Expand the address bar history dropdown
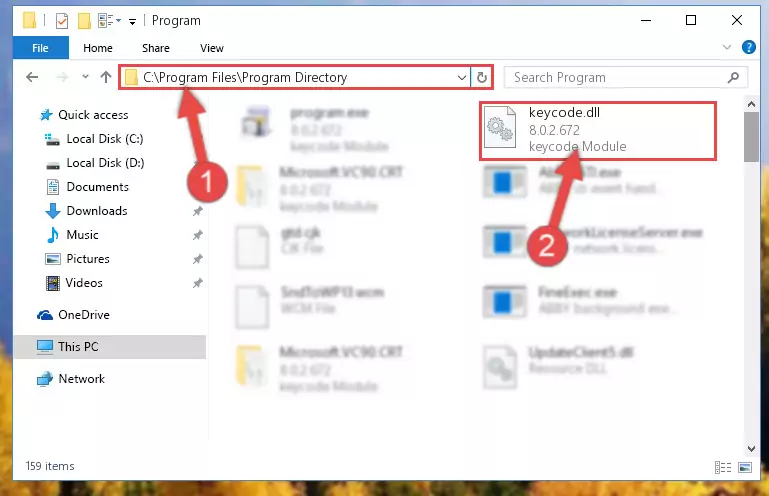The width and height of the screenshot is (769, 496). coord(461,78)
